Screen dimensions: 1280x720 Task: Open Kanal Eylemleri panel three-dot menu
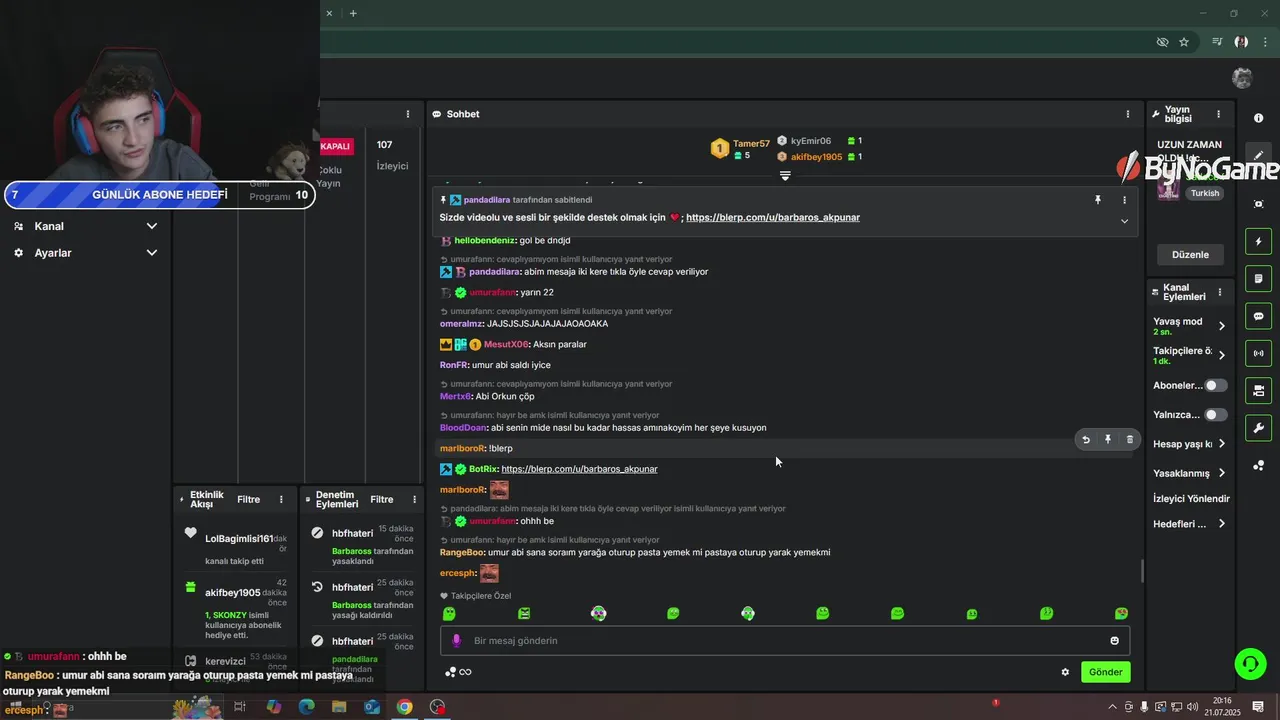pyautogui.click(x=1219, y=292)
